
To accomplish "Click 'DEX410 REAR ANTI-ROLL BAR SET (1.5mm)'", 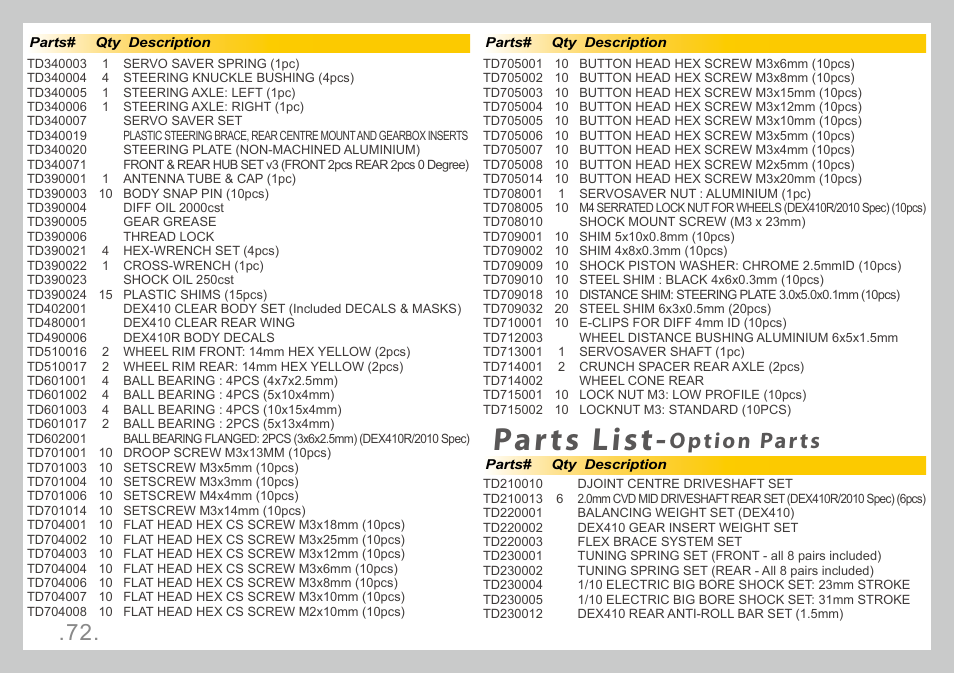I will click(x=711, y=614).
